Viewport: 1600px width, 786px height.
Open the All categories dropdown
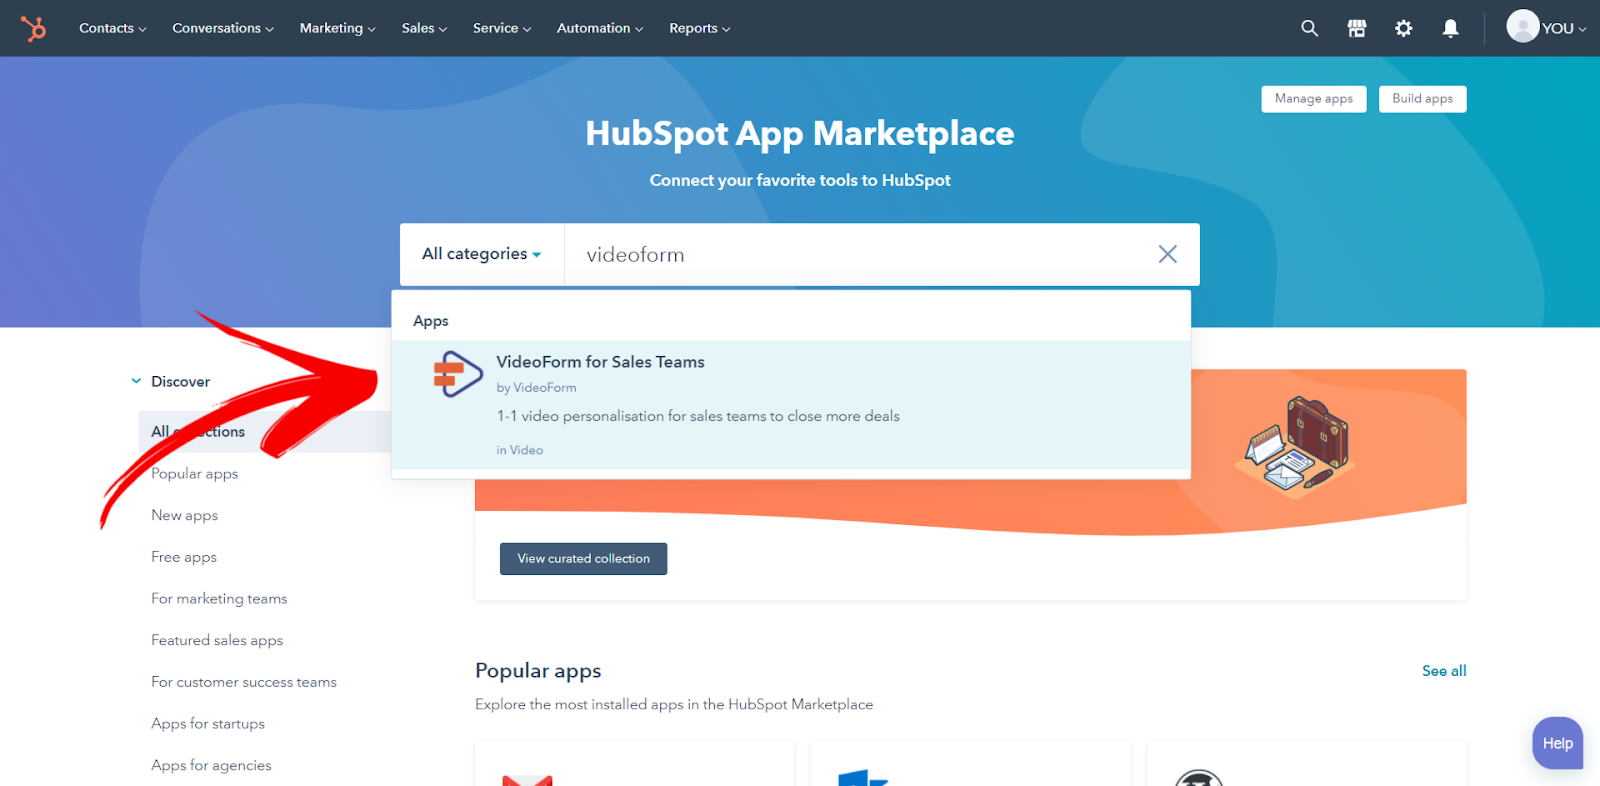tap(482, 254)
